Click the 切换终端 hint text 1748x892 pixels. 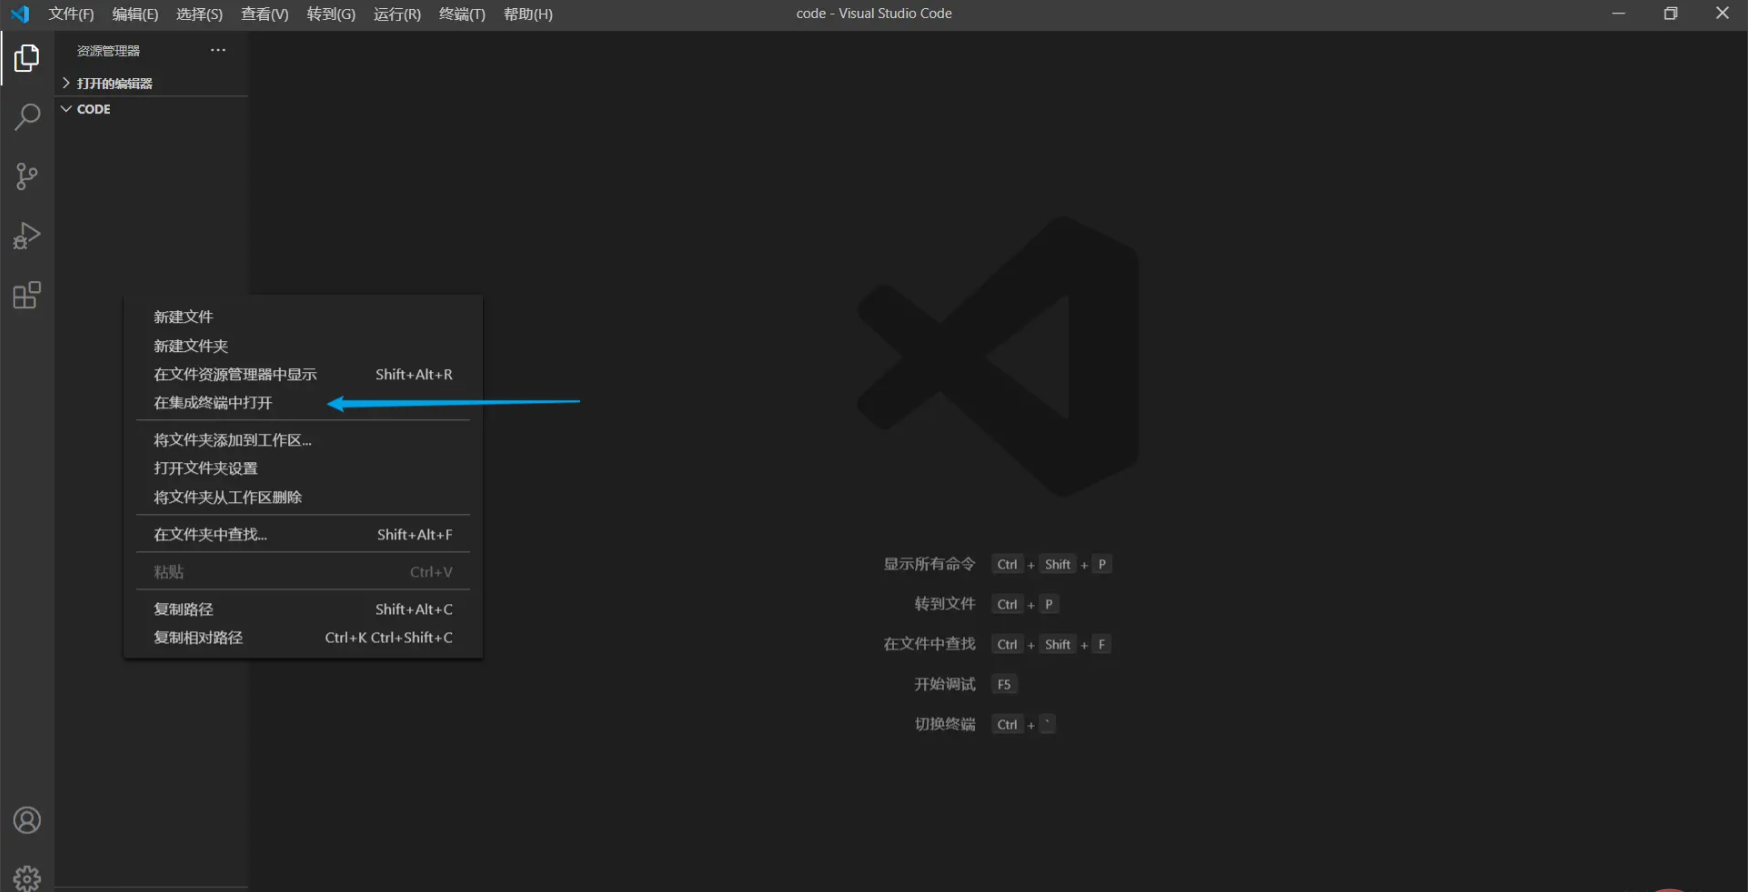pyautogui.click(x=945, y=724)
